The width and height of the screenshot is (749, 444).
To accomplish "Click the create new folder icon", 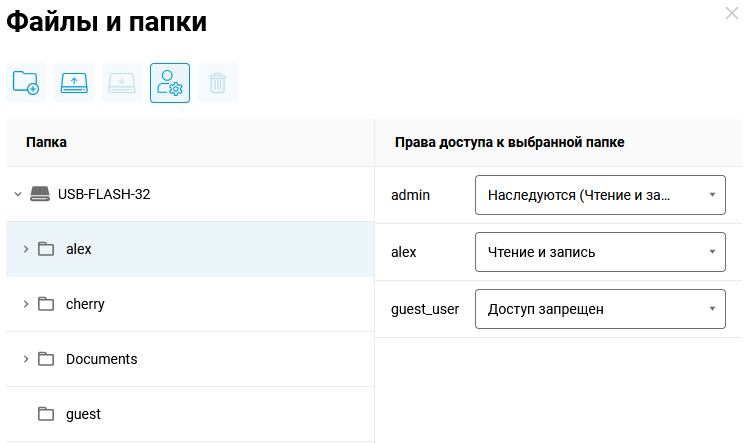I will coord(26,83).
